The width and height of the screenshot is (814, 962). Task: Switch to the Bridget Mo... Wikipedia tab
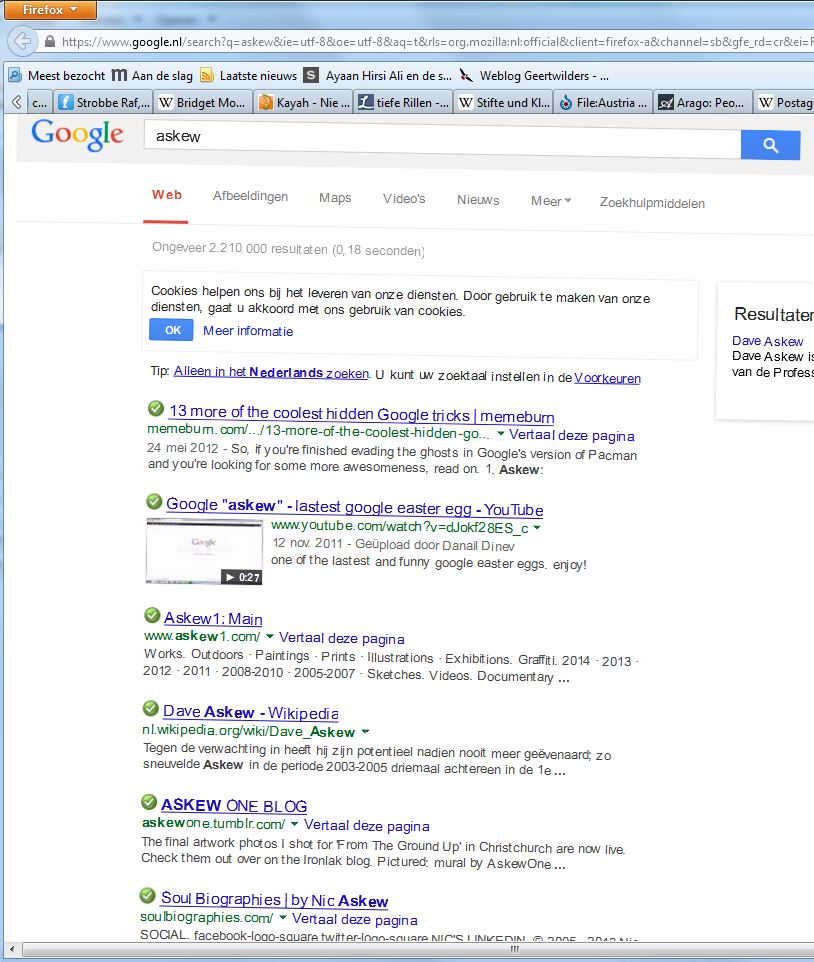point(202,102)
